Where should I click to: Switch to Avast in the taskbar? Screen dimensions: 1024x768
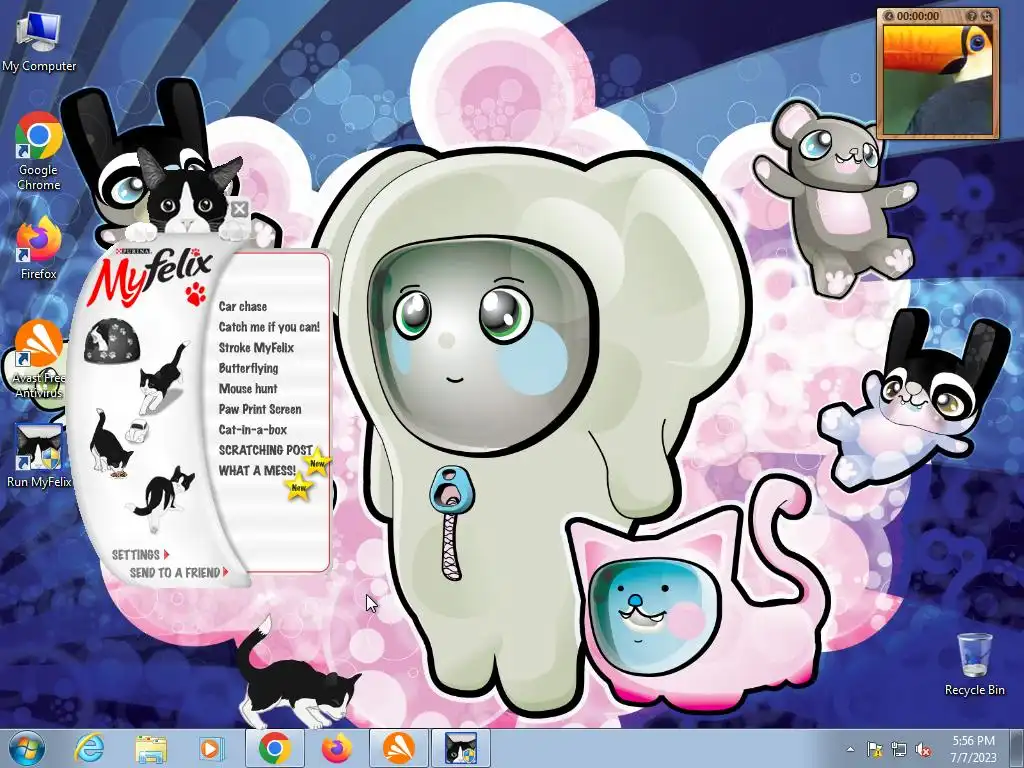[398, 748]
